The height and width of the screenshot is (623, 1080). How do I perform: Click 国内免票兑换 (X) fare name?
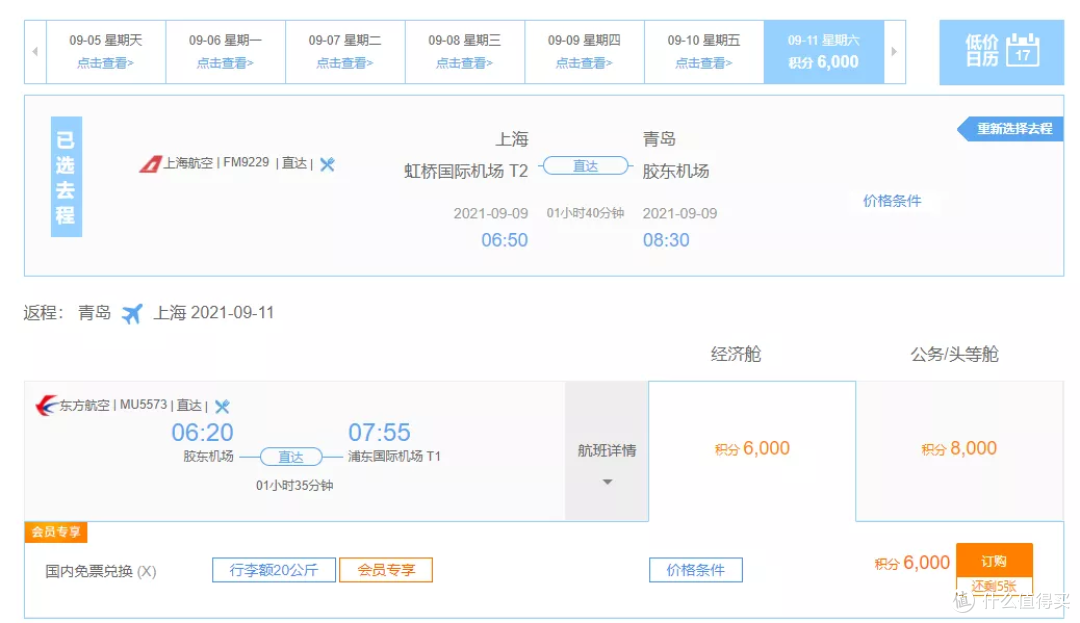point(101,571)
